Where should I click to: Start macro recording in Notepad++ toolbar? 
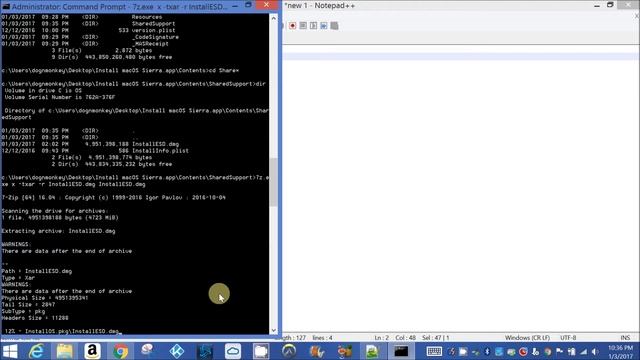coord(293,26)
